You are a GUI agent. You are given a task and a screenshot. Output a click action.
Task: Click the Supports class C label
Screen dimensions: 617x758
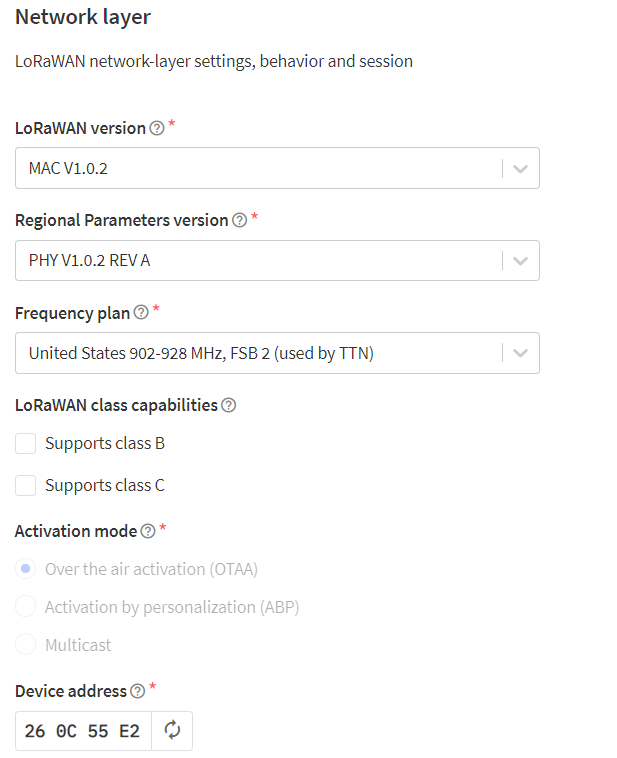click(x=105, y=485)
